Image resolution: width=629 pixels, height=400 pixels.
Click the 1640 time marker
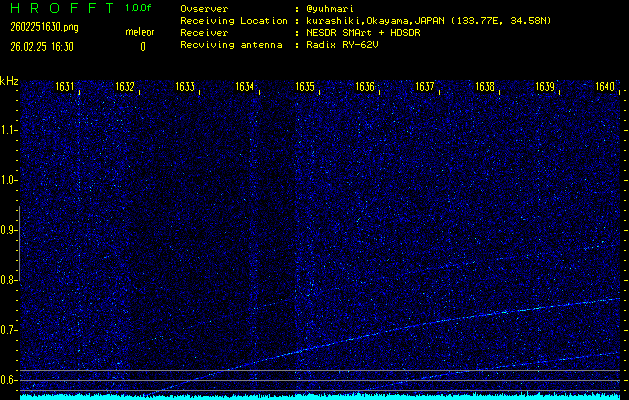[604, 87]
